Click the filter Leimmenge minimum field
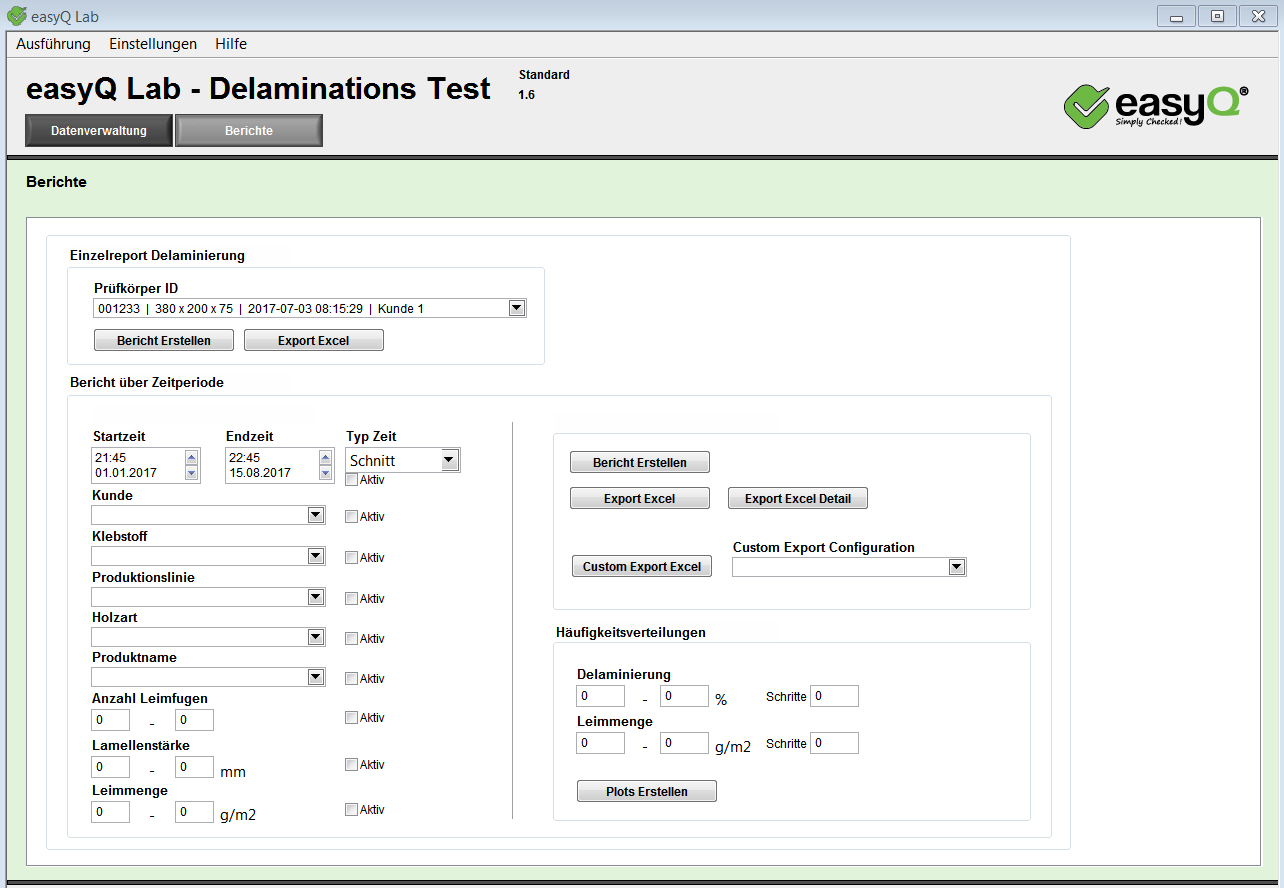The width and height of the screenshot is (1284, 888). point(110,812)
